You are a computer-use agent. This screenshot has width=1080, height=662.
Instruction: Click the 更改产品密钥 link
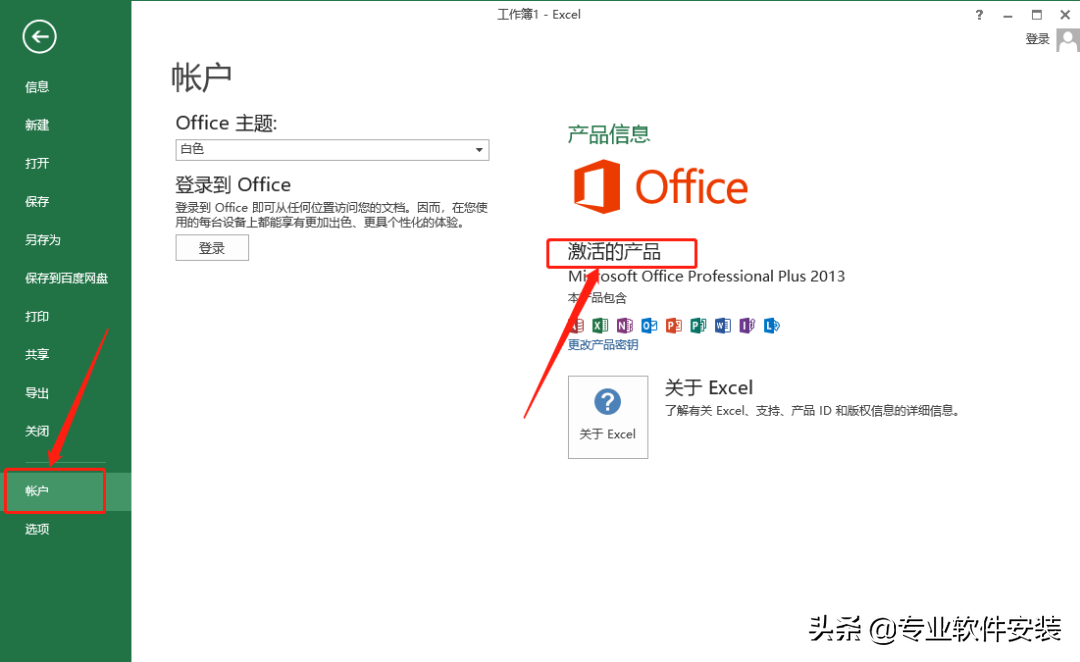(x=603, y=344)
